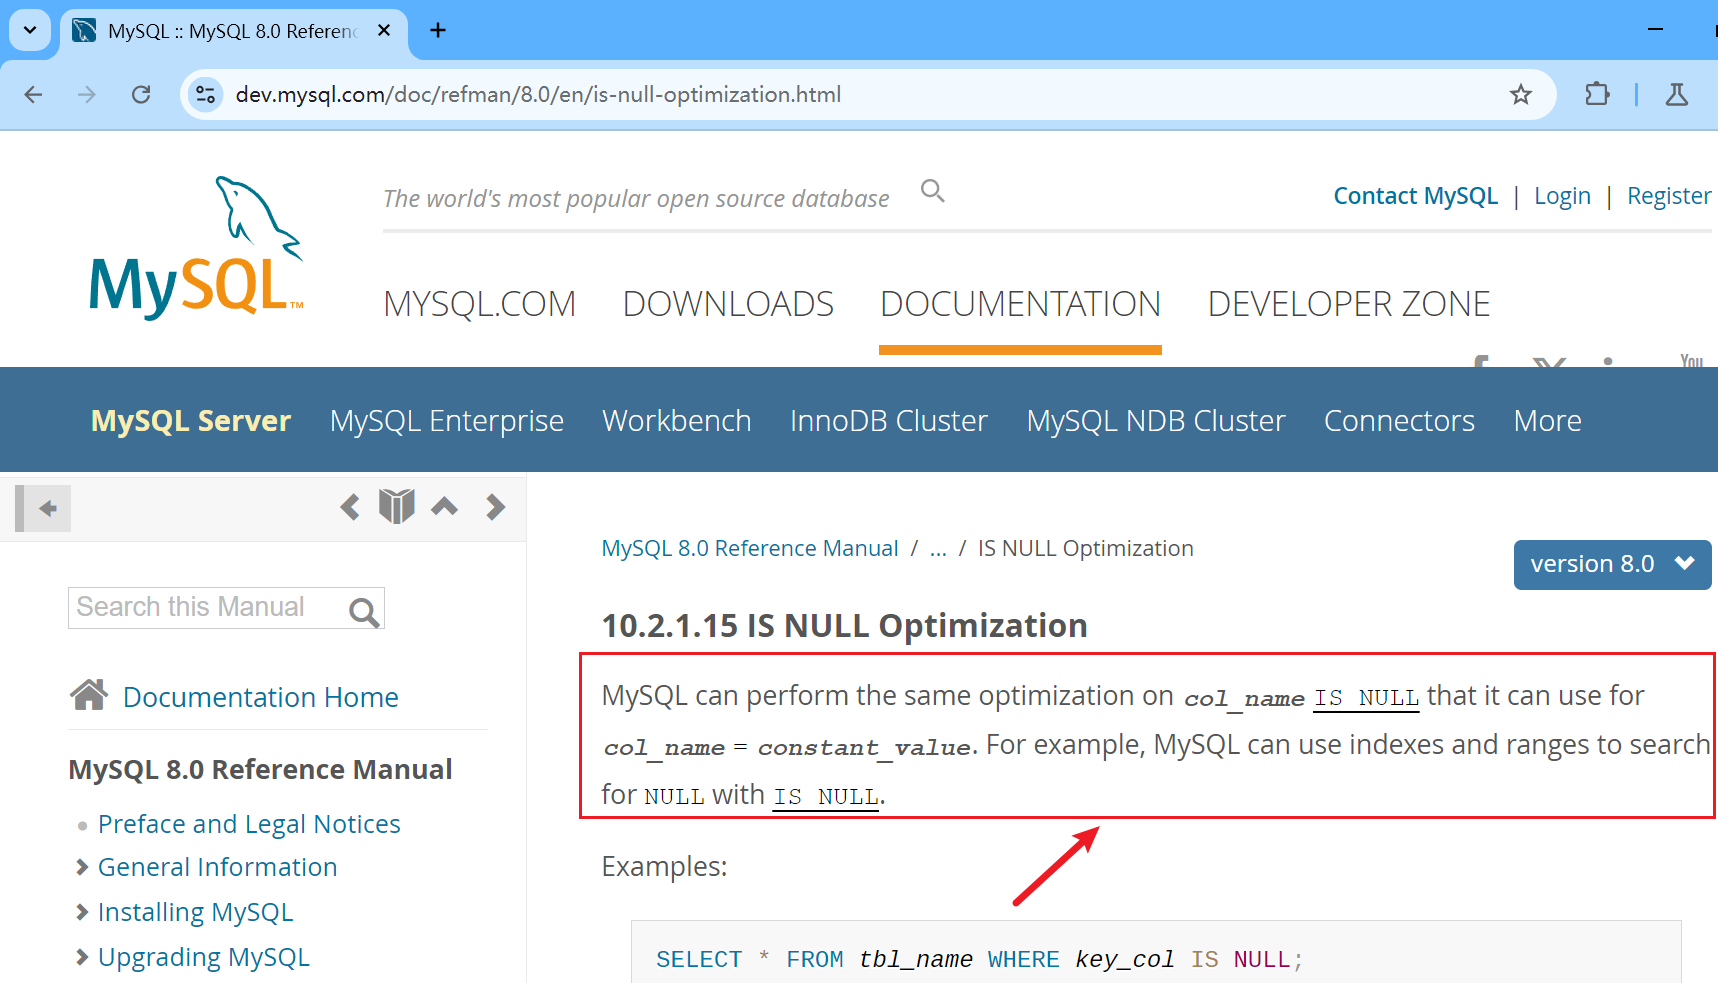Image resolution: width=1718 pixels, height=983 pixels.
Task: Click the Register link
Action: pos(1669,196)
